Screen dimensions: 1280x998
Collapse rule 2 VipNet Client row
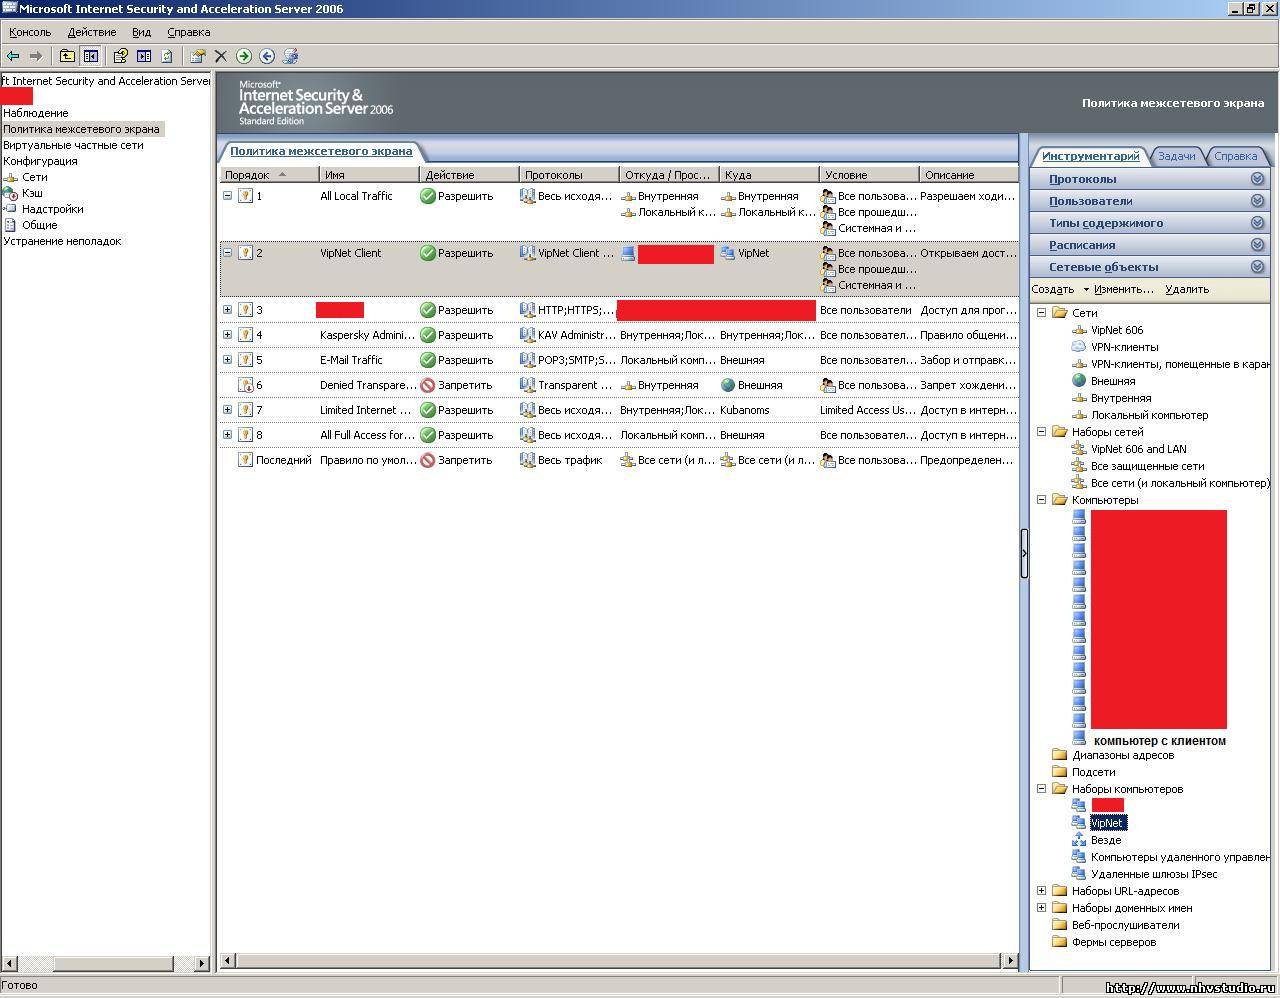(227, 253)
